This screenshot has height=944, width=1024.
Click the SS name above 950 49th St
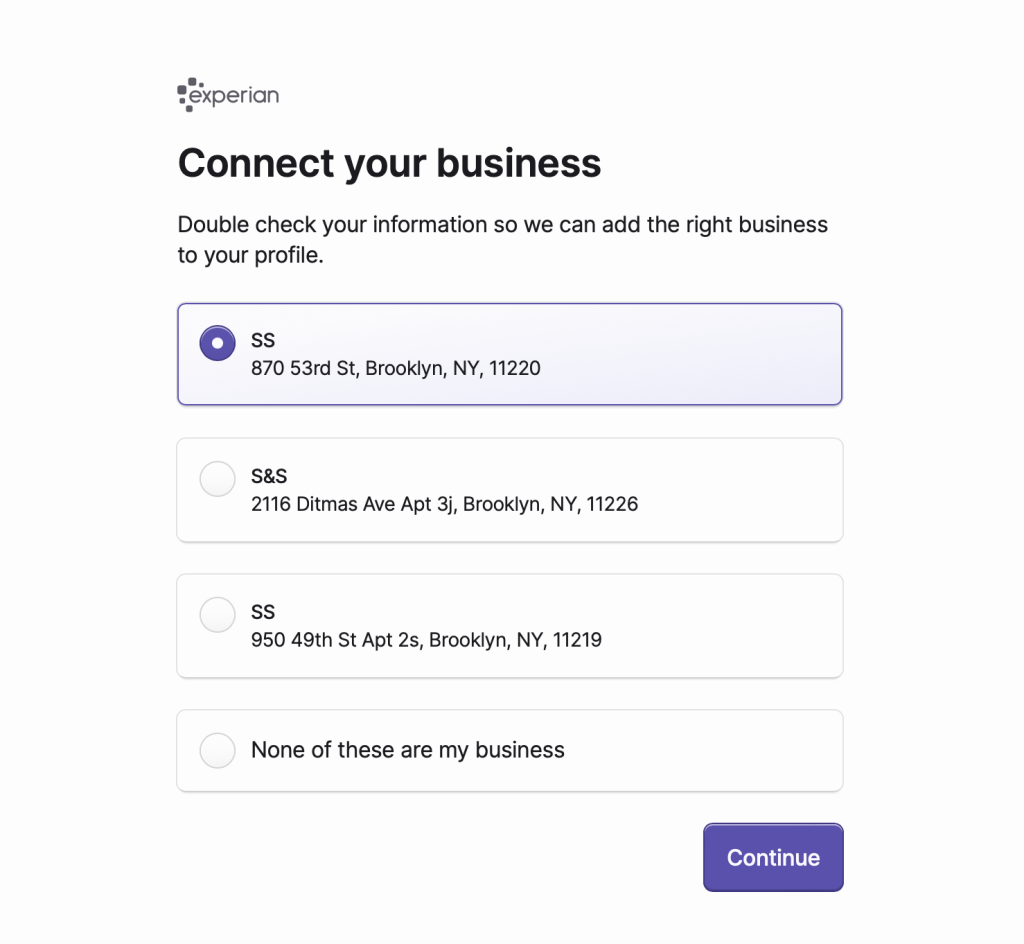click(x=263, y=612)
